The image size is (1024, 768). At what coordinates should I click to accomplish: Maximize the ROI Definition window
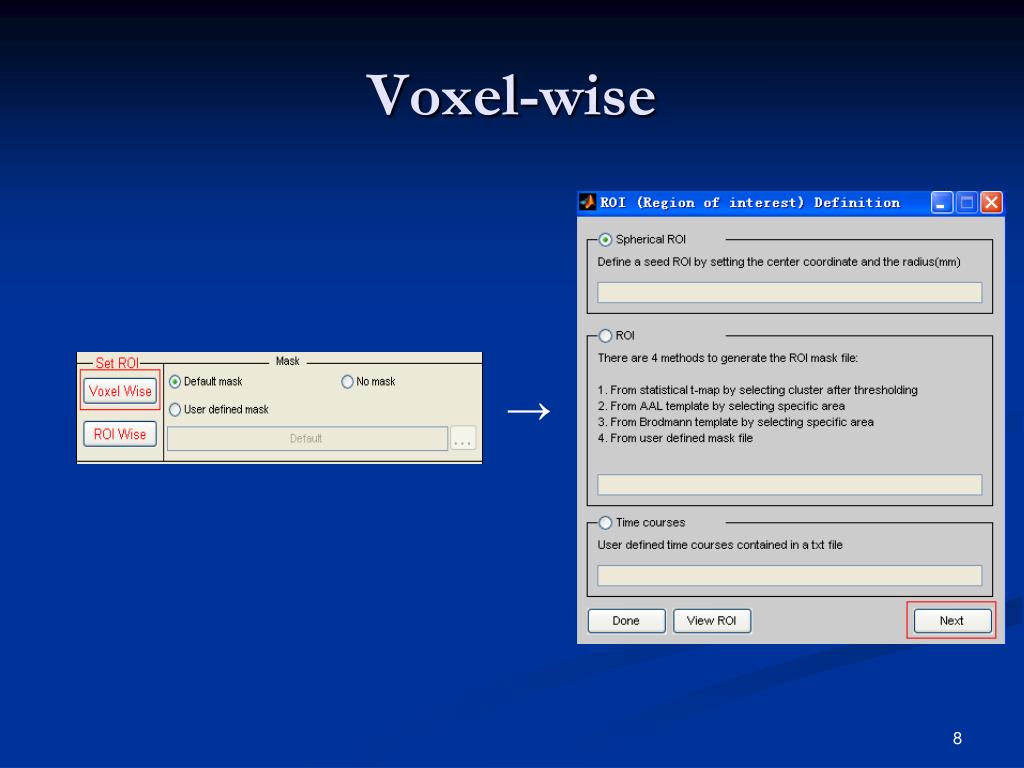click(967, 203)
